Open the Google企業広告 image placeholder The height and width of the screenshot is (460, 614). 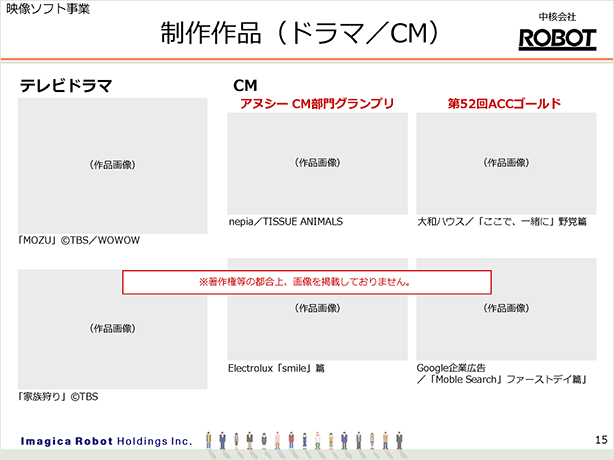point(506,309)
